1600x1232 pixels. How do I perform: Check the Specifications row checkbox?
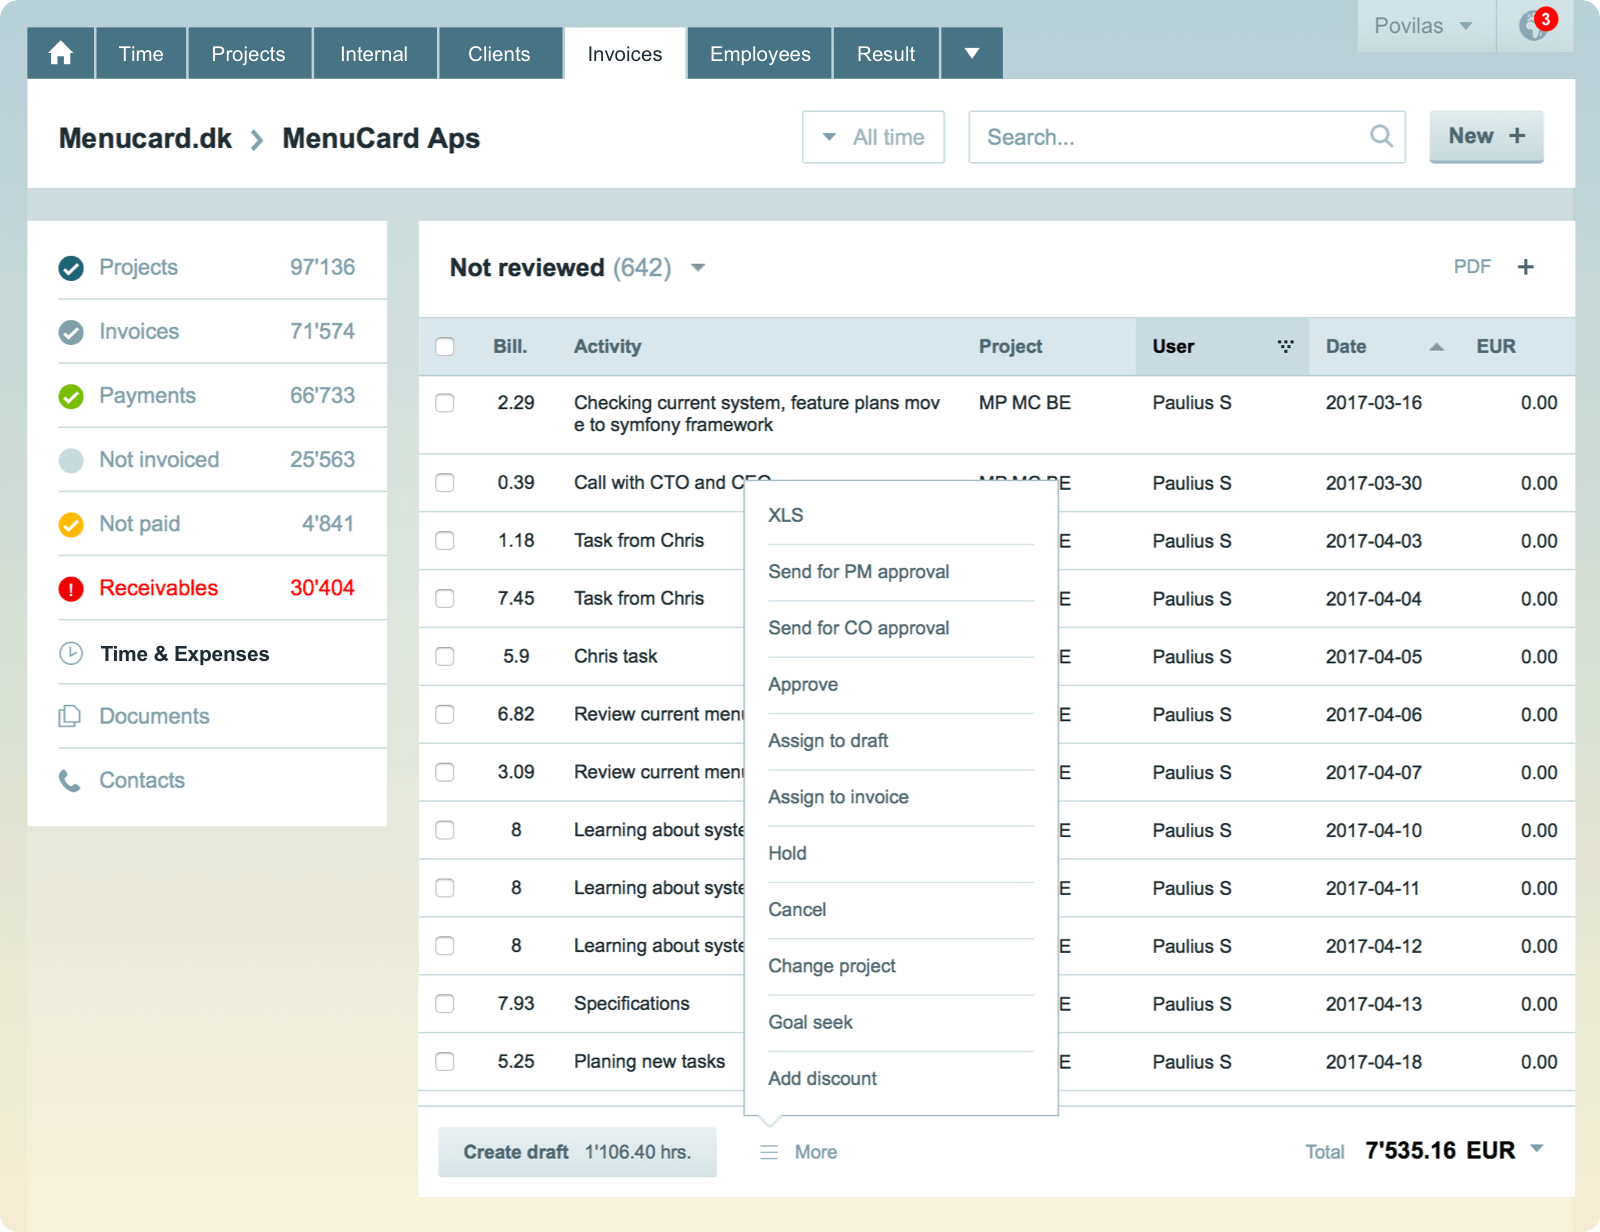[x=445, y=1004]
